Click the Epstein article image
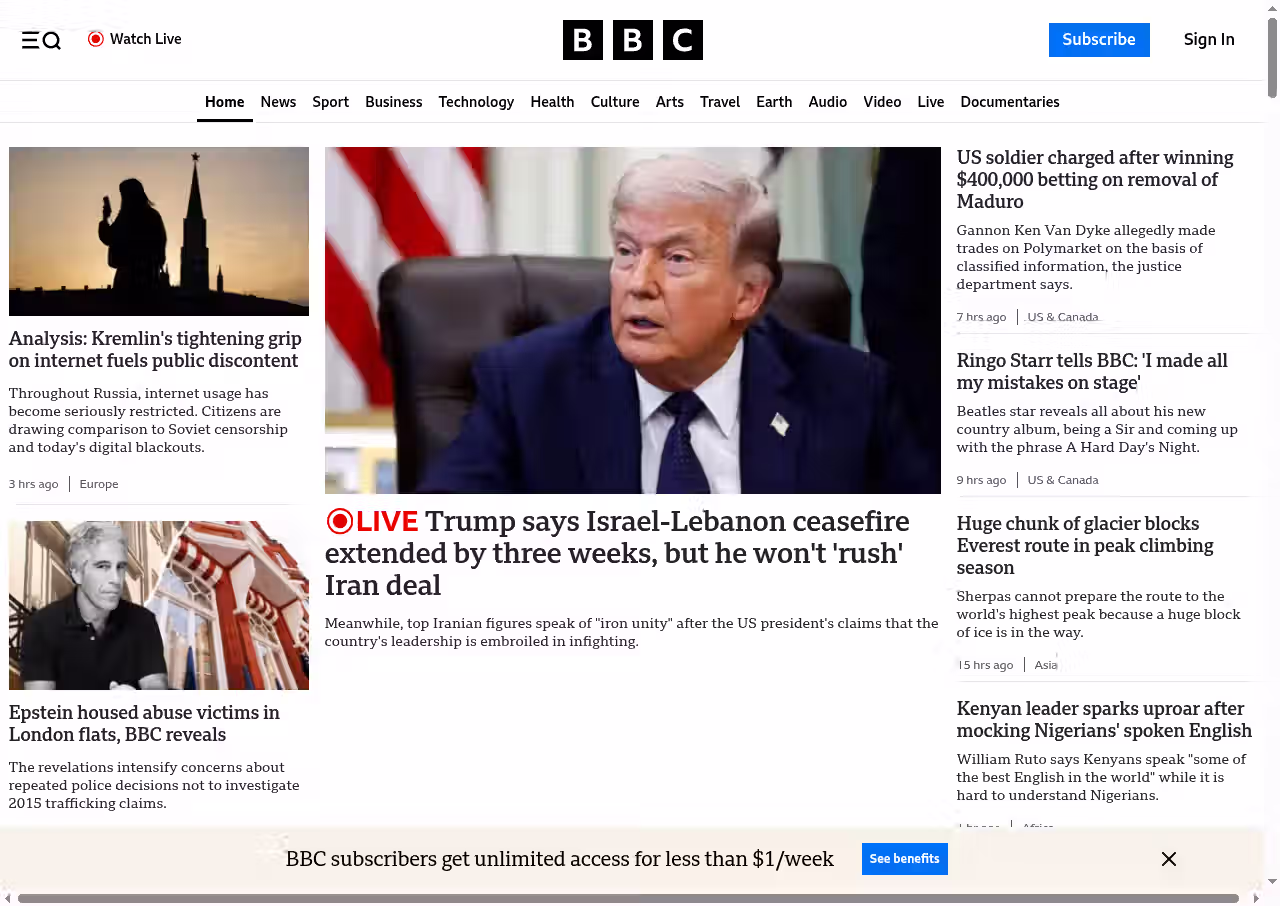 (x=159, y=605)
